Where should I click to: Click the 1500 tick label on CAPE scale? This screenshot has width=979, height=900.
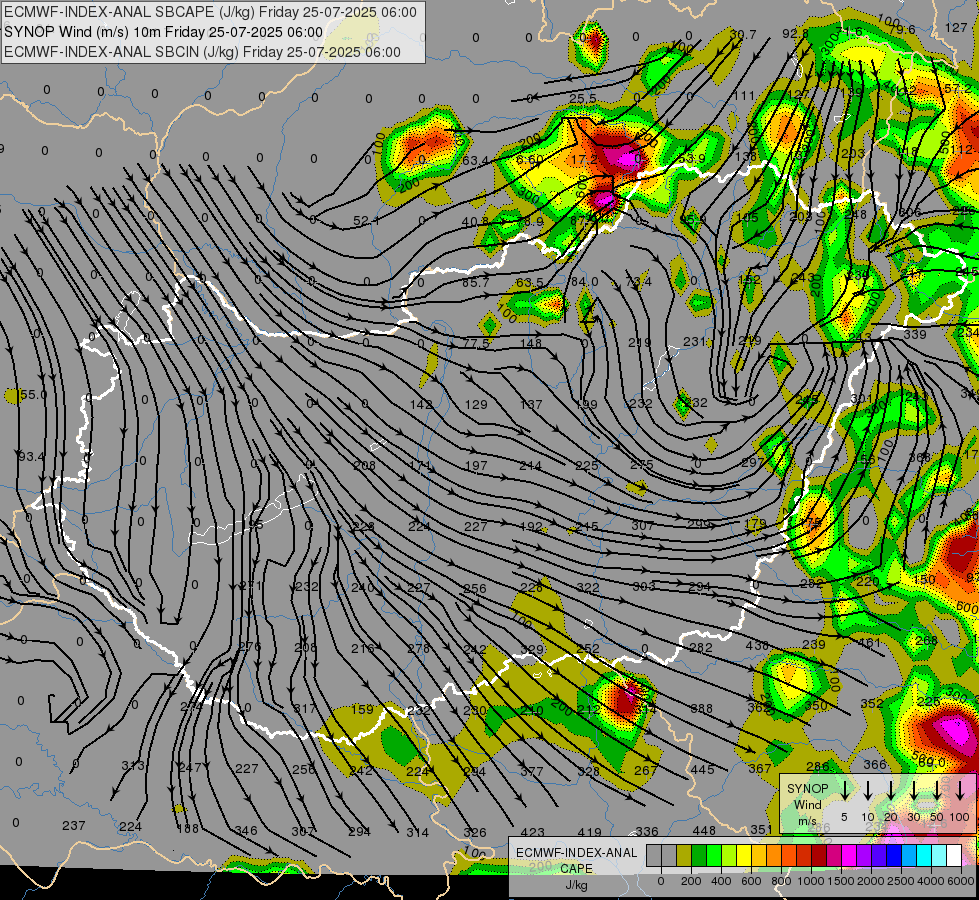pos(841,881)
